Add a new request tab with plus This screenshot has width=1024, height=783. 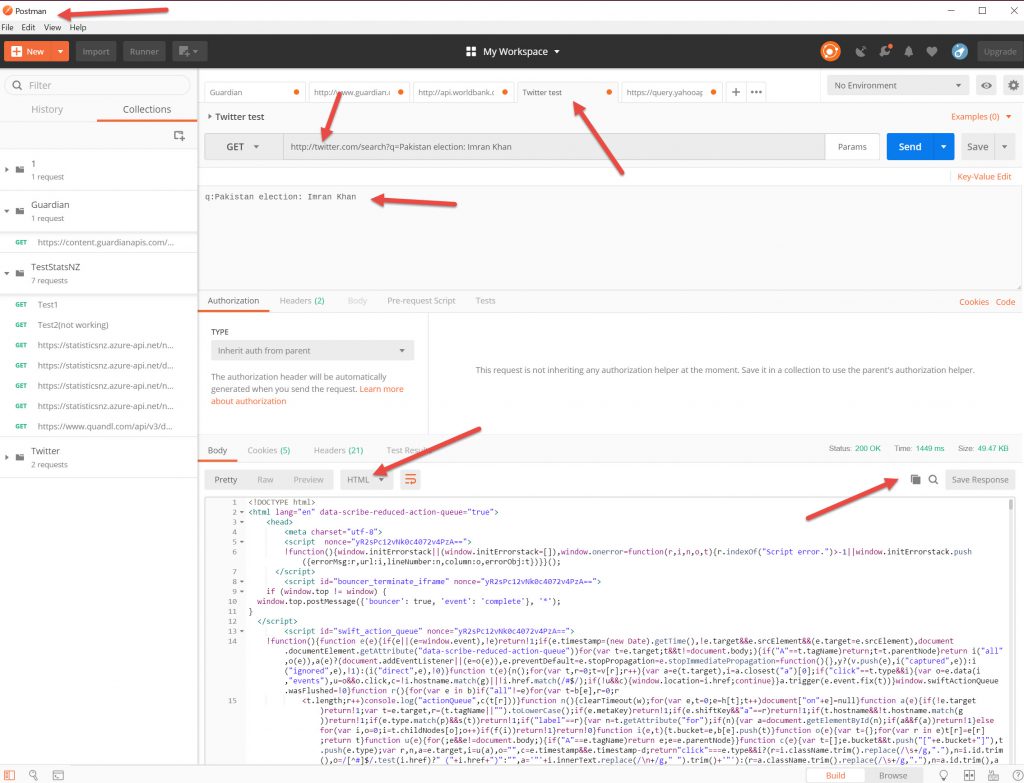pos(736,92)
